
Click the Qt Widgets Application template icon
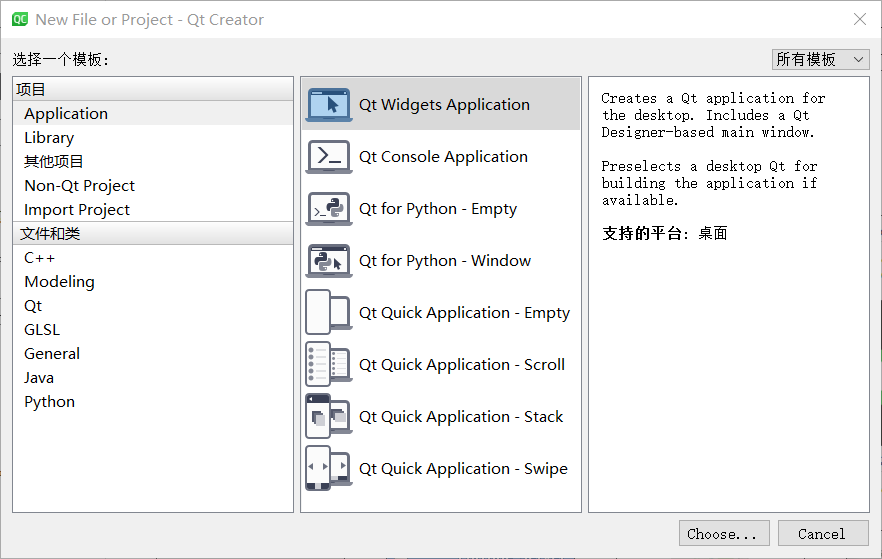328,105
